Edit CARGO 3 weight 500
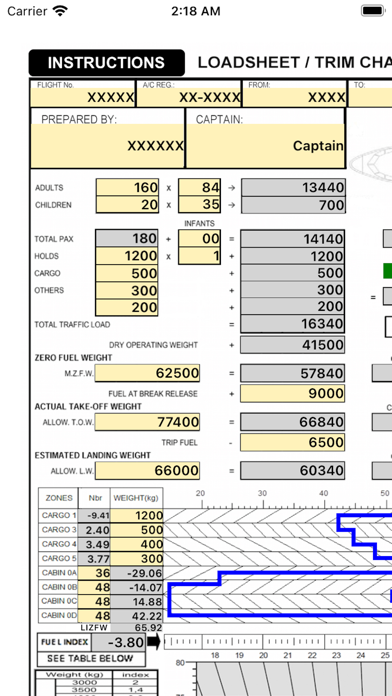Viewport: 392px width, 696px height. coord(137,530)
